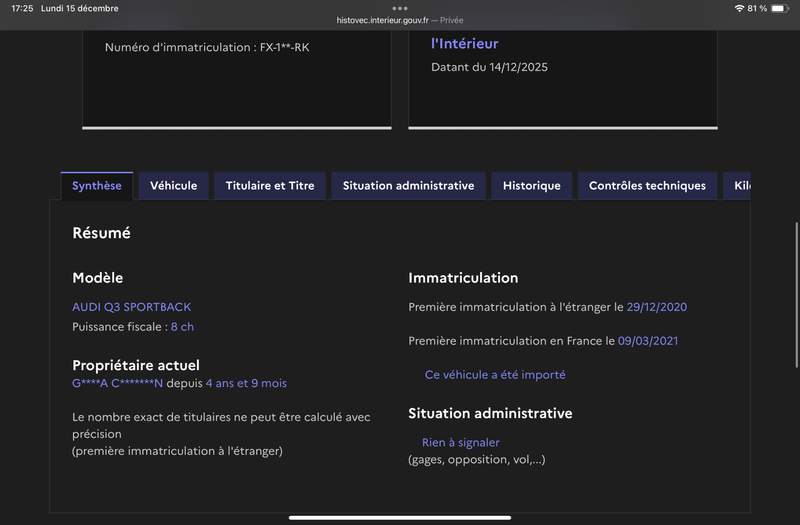
Task: Click the 'Rien à signaler' status text
Action: click(x=460, y=443)
